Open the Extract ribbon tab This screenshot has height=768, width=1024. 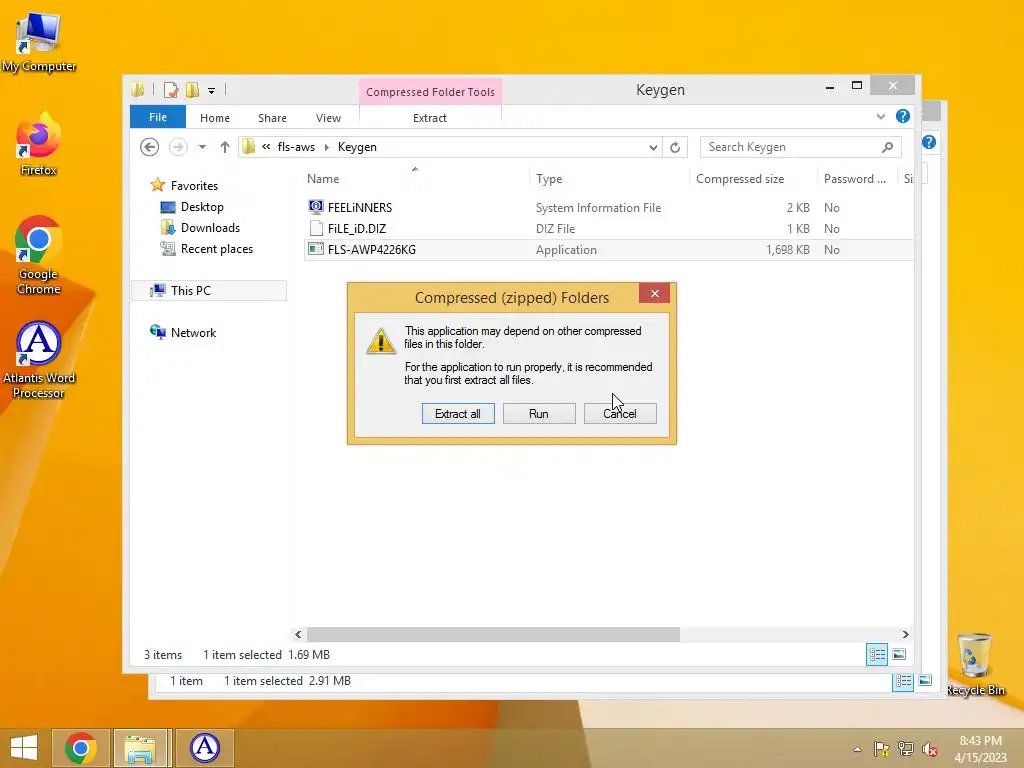coord(430,118)
